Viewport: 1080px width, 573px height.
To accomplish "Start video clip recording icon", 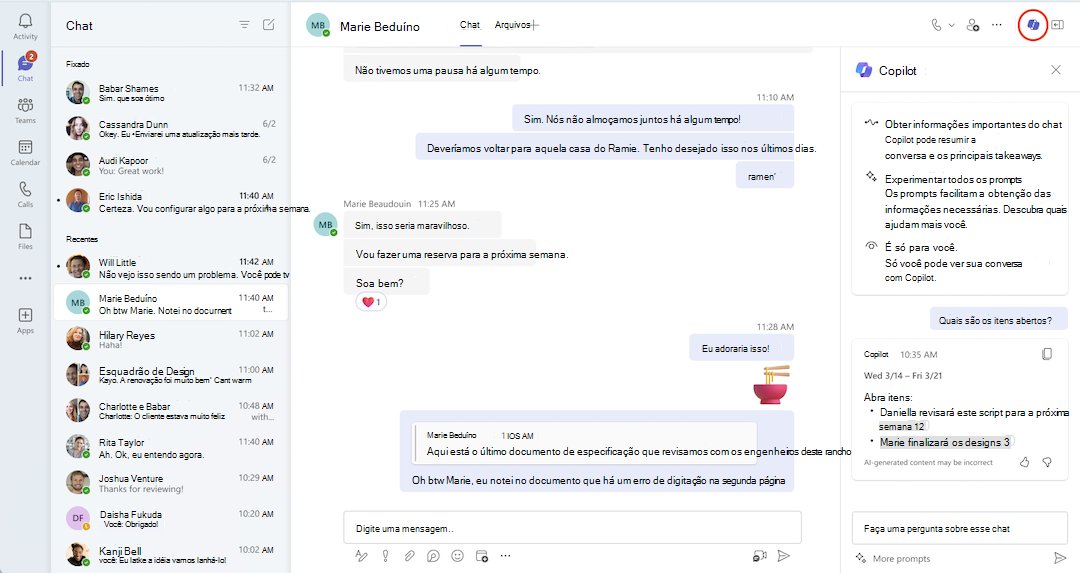I will 760,556.
